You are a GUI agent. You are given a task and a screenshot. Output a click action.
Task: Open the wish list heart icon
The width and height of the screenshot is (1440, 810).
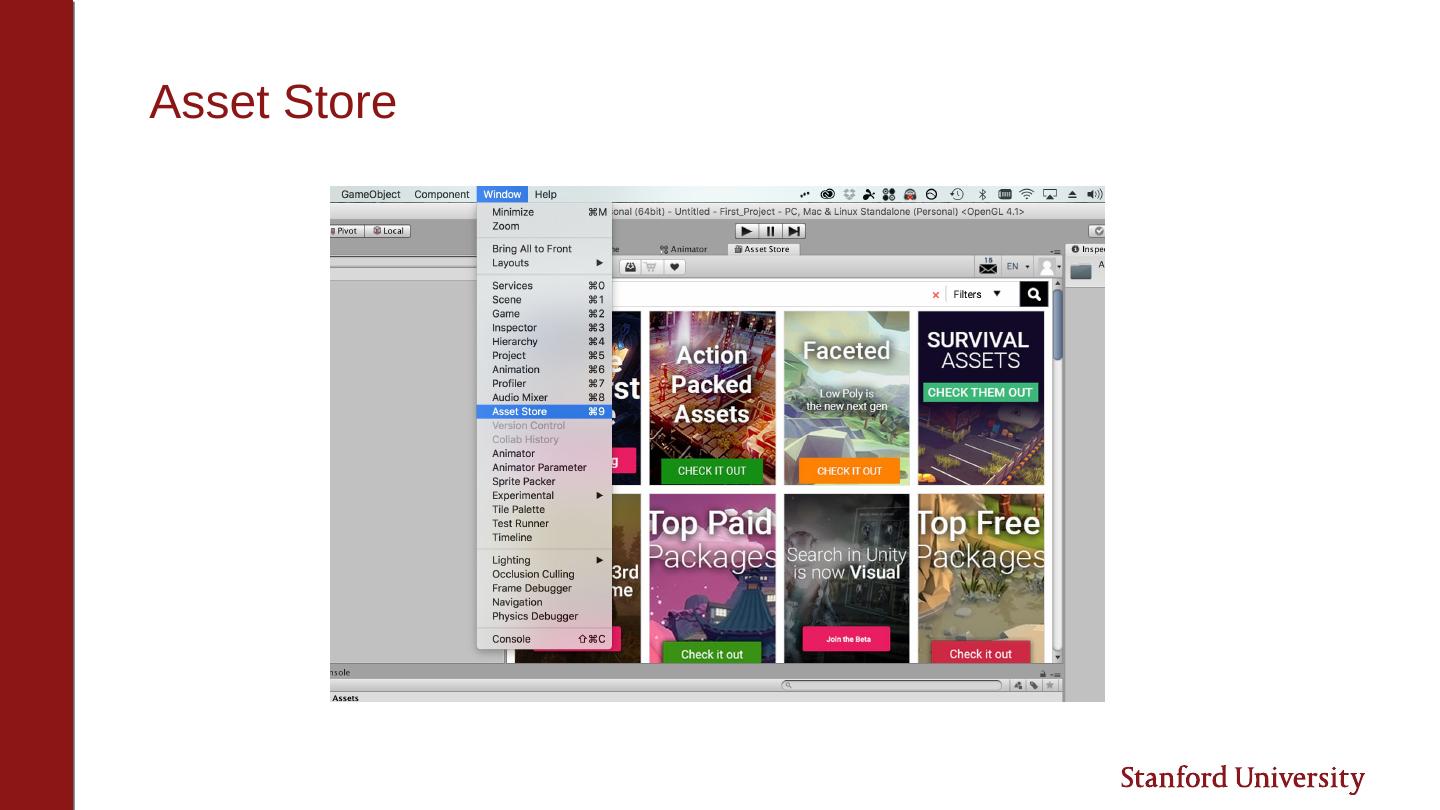(675, 267)
